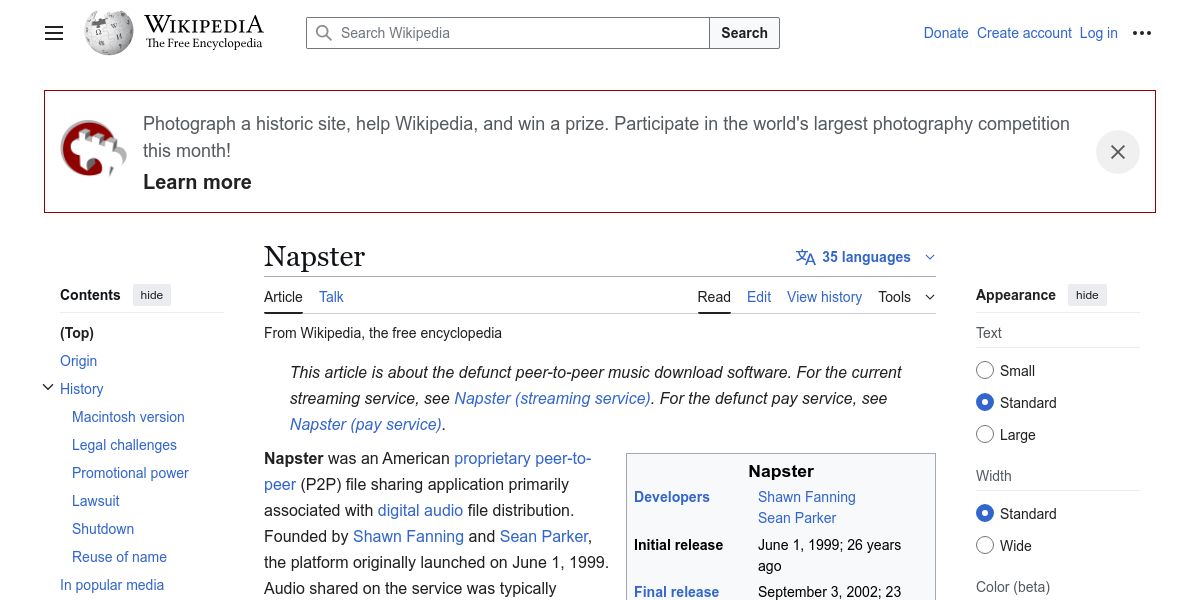Select Large text size
Image resolution: width=1200 pixels, height=600 pixels.
[x=985, y=434]
